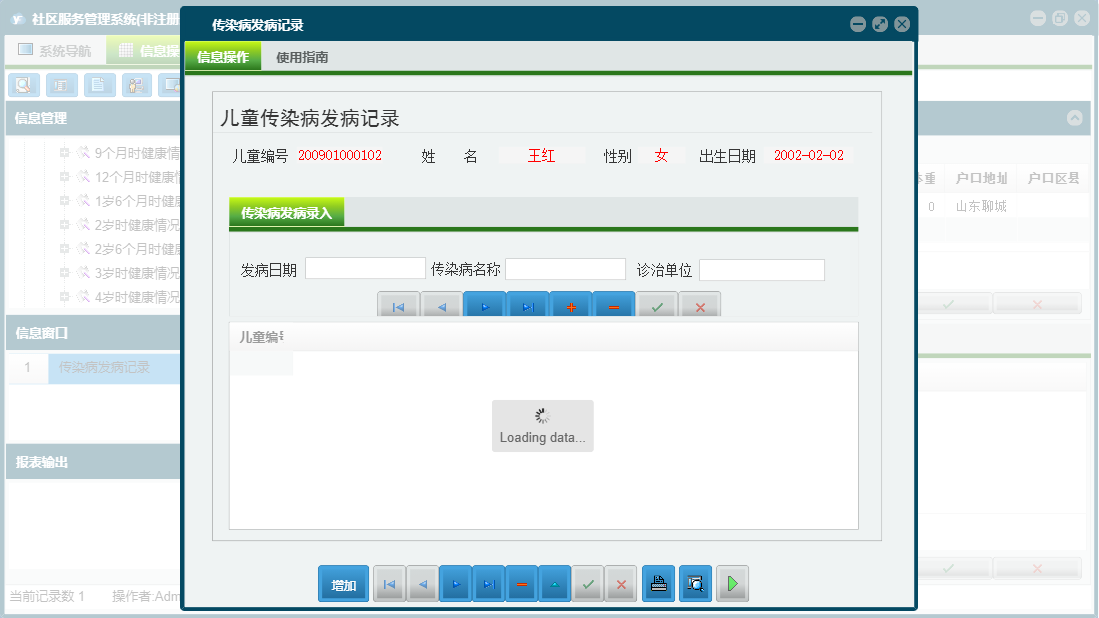The height and width of the screenshot is (618, 1099).
Task: Click the insert record plus icon
Action: 570,305
